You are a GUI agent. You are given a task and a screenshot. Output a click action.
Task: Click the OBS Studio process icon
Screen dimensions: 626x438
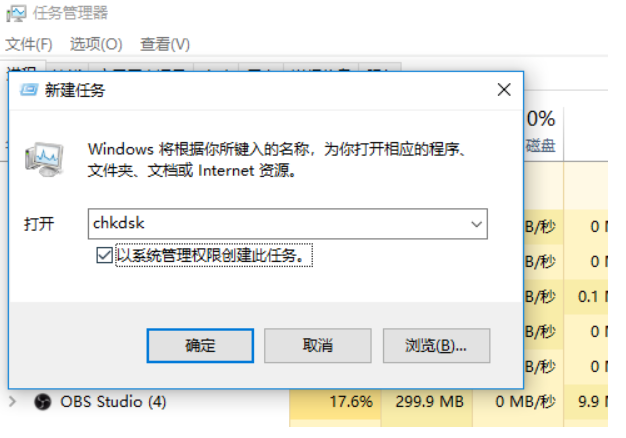tap(42, 402)
